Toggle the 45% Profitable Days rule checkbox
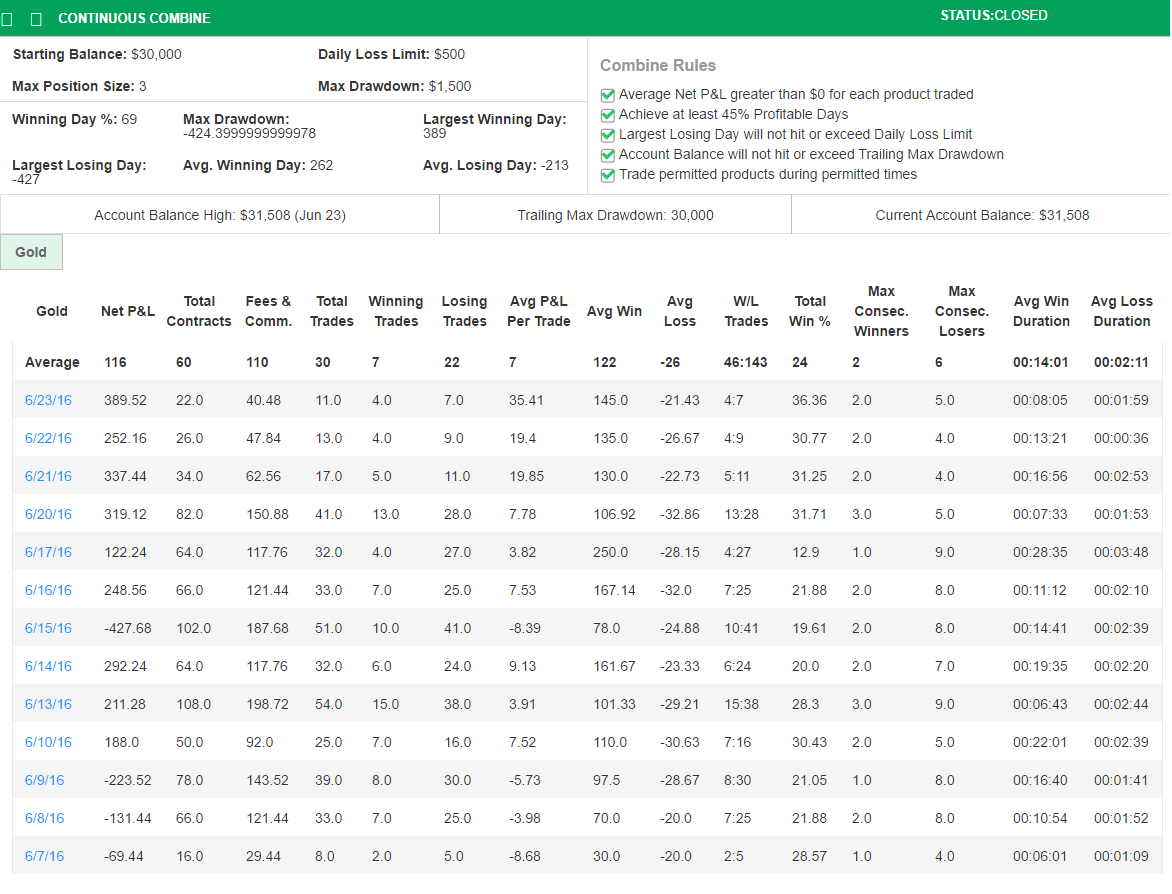This screenshot has width=1172, height=894. (x=607, y=115)
